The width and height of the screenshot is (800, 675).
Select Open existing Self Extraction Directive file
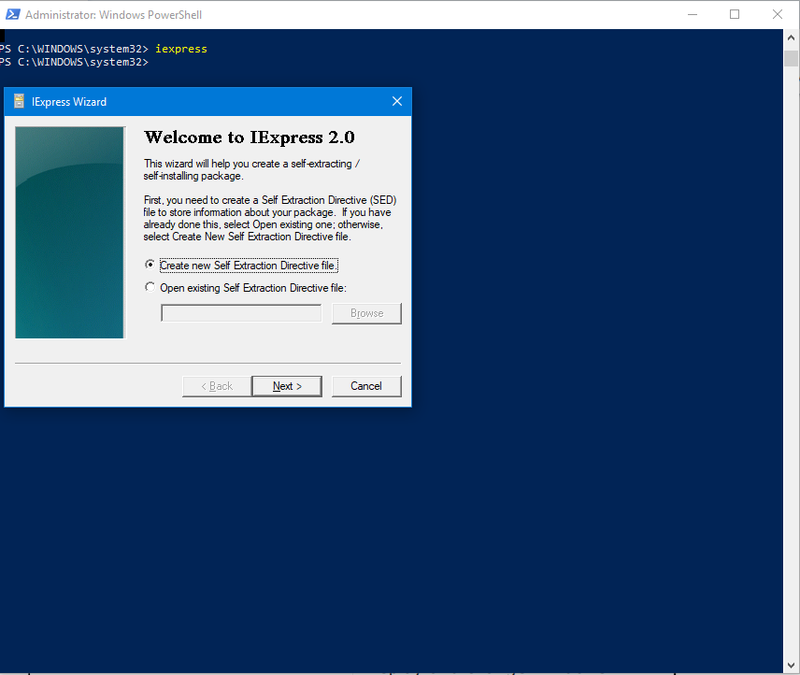pos(150,287)
